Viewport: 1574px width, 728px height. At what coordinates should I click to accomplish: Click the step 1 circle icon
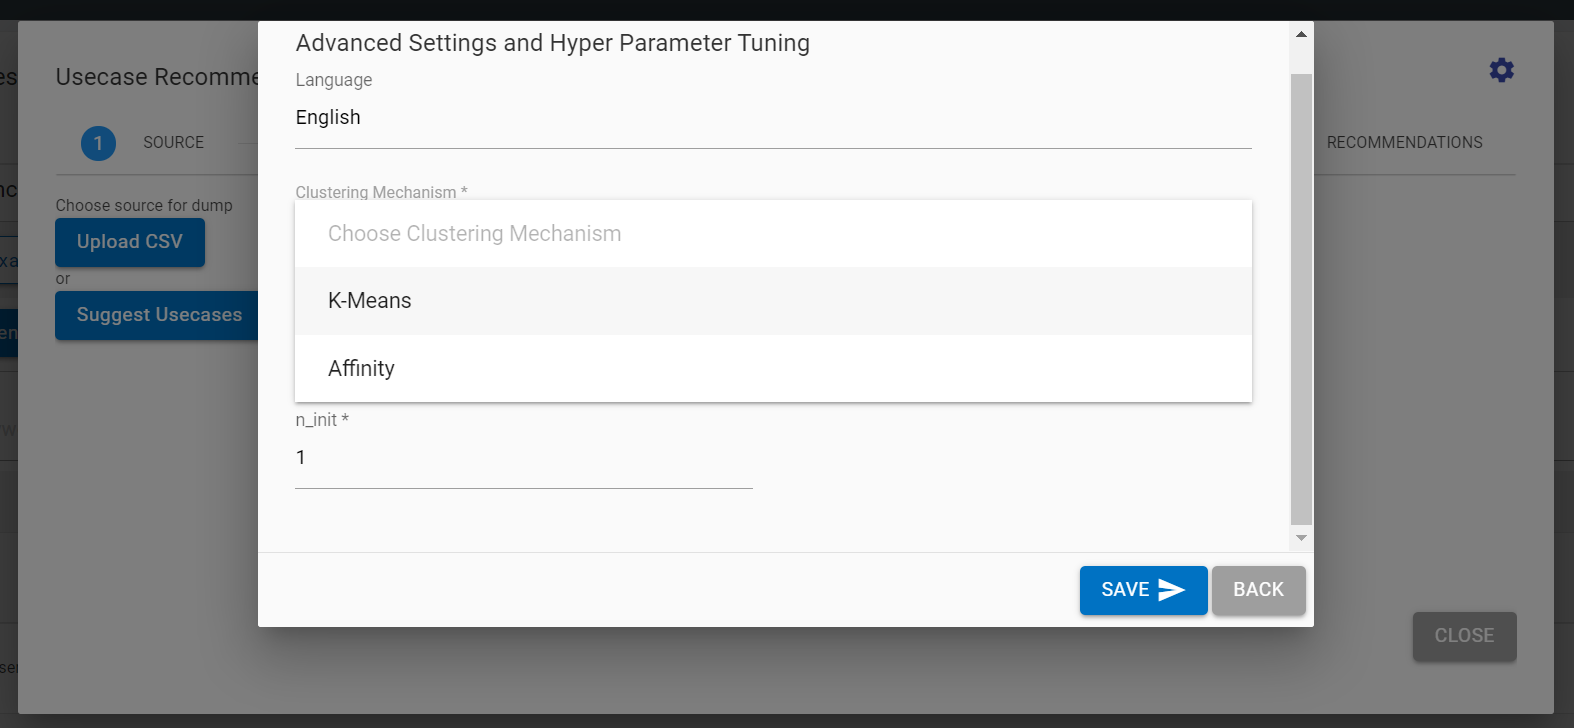click(x=98, y=143)
